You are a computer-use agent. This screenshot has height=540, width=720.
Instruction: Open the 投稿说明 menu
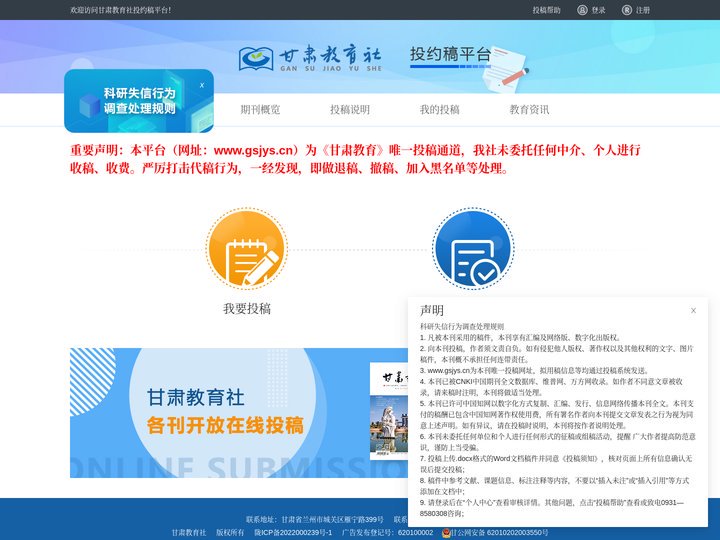(x=350, y=109)
